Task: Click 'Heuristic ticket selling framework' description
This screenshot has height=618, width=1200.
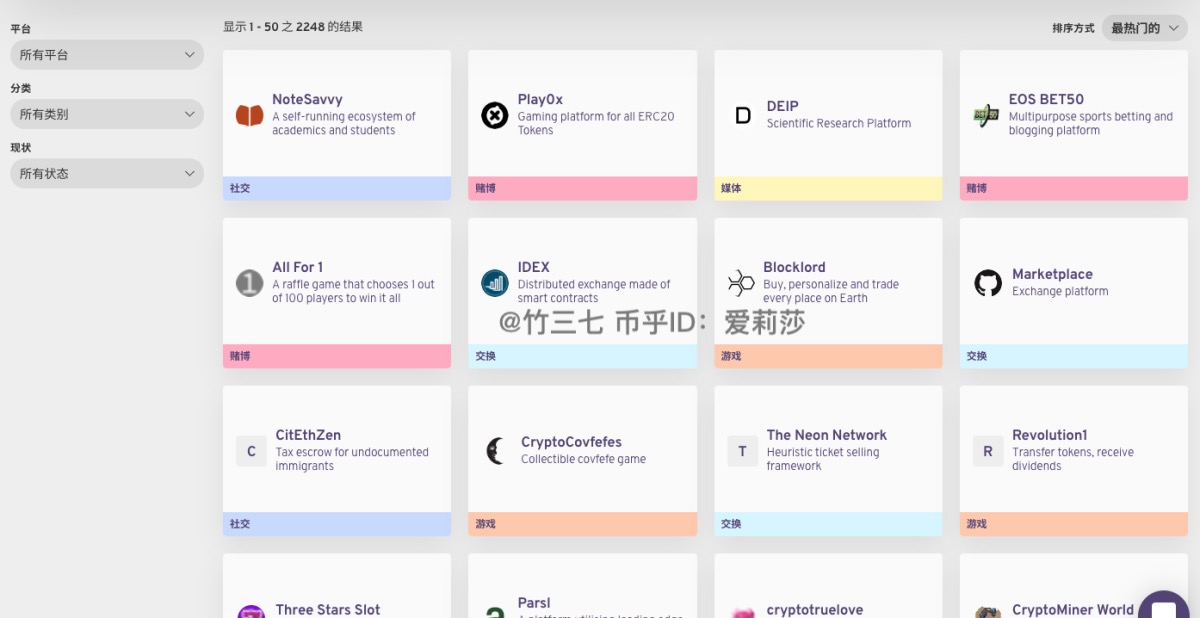Action: click(823, 460)
